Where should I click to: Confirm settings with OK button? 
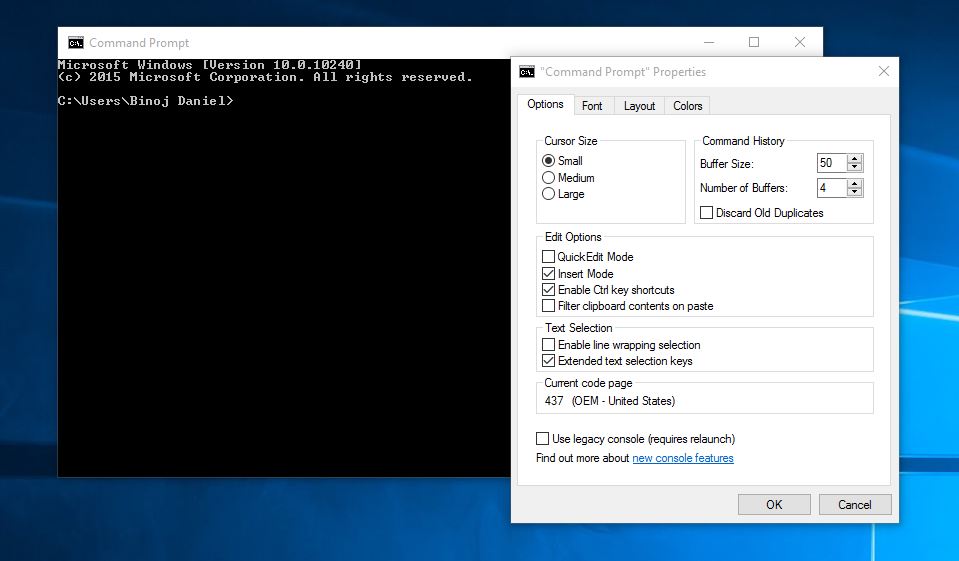(774, 505)
